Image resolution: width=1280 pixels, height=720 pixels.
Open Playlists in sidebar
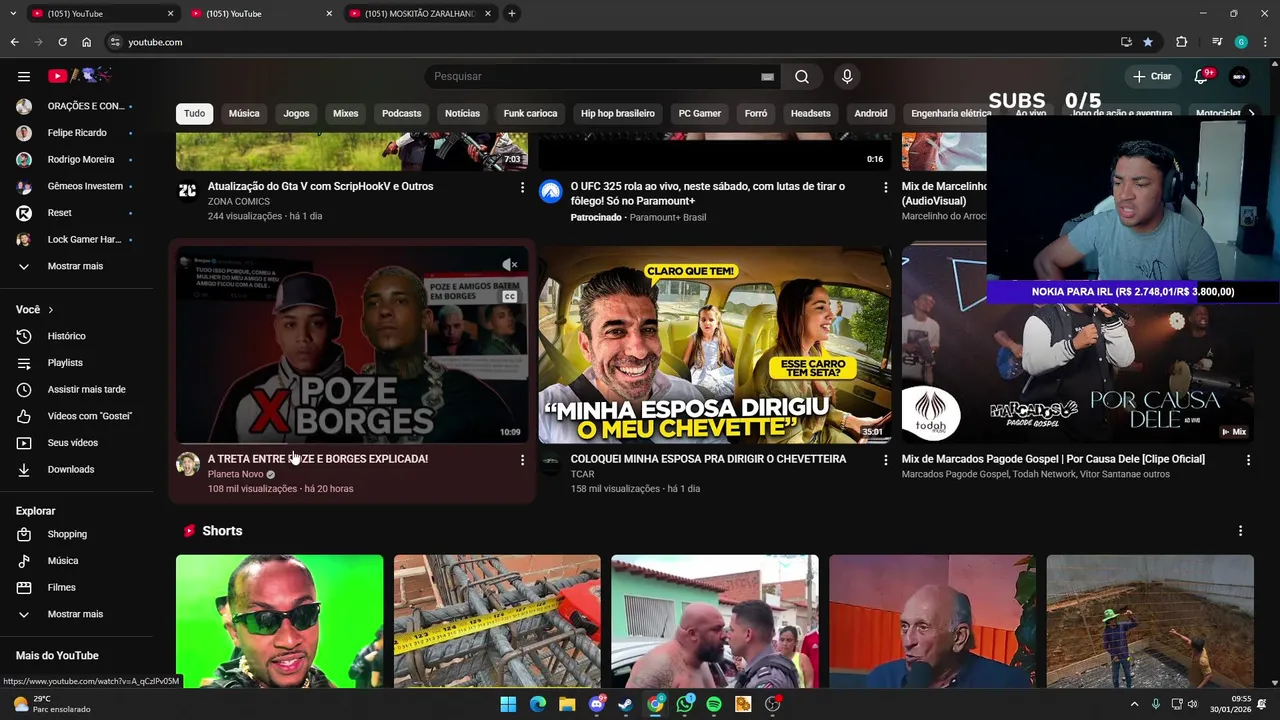76,362
